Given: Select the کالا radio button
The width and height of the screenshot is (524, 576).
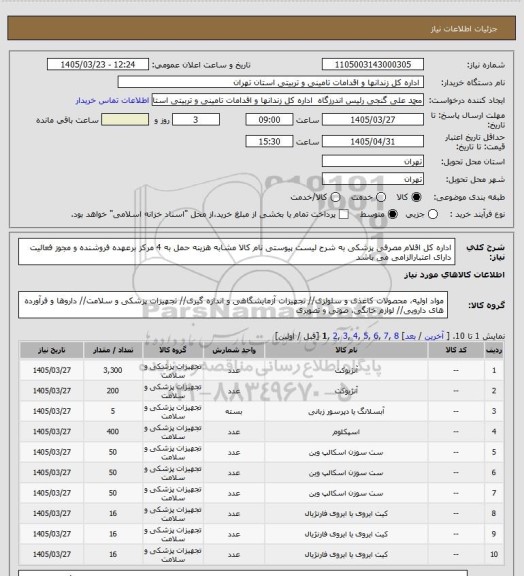Looking at the screenshot, I should [x=416, y=197].
